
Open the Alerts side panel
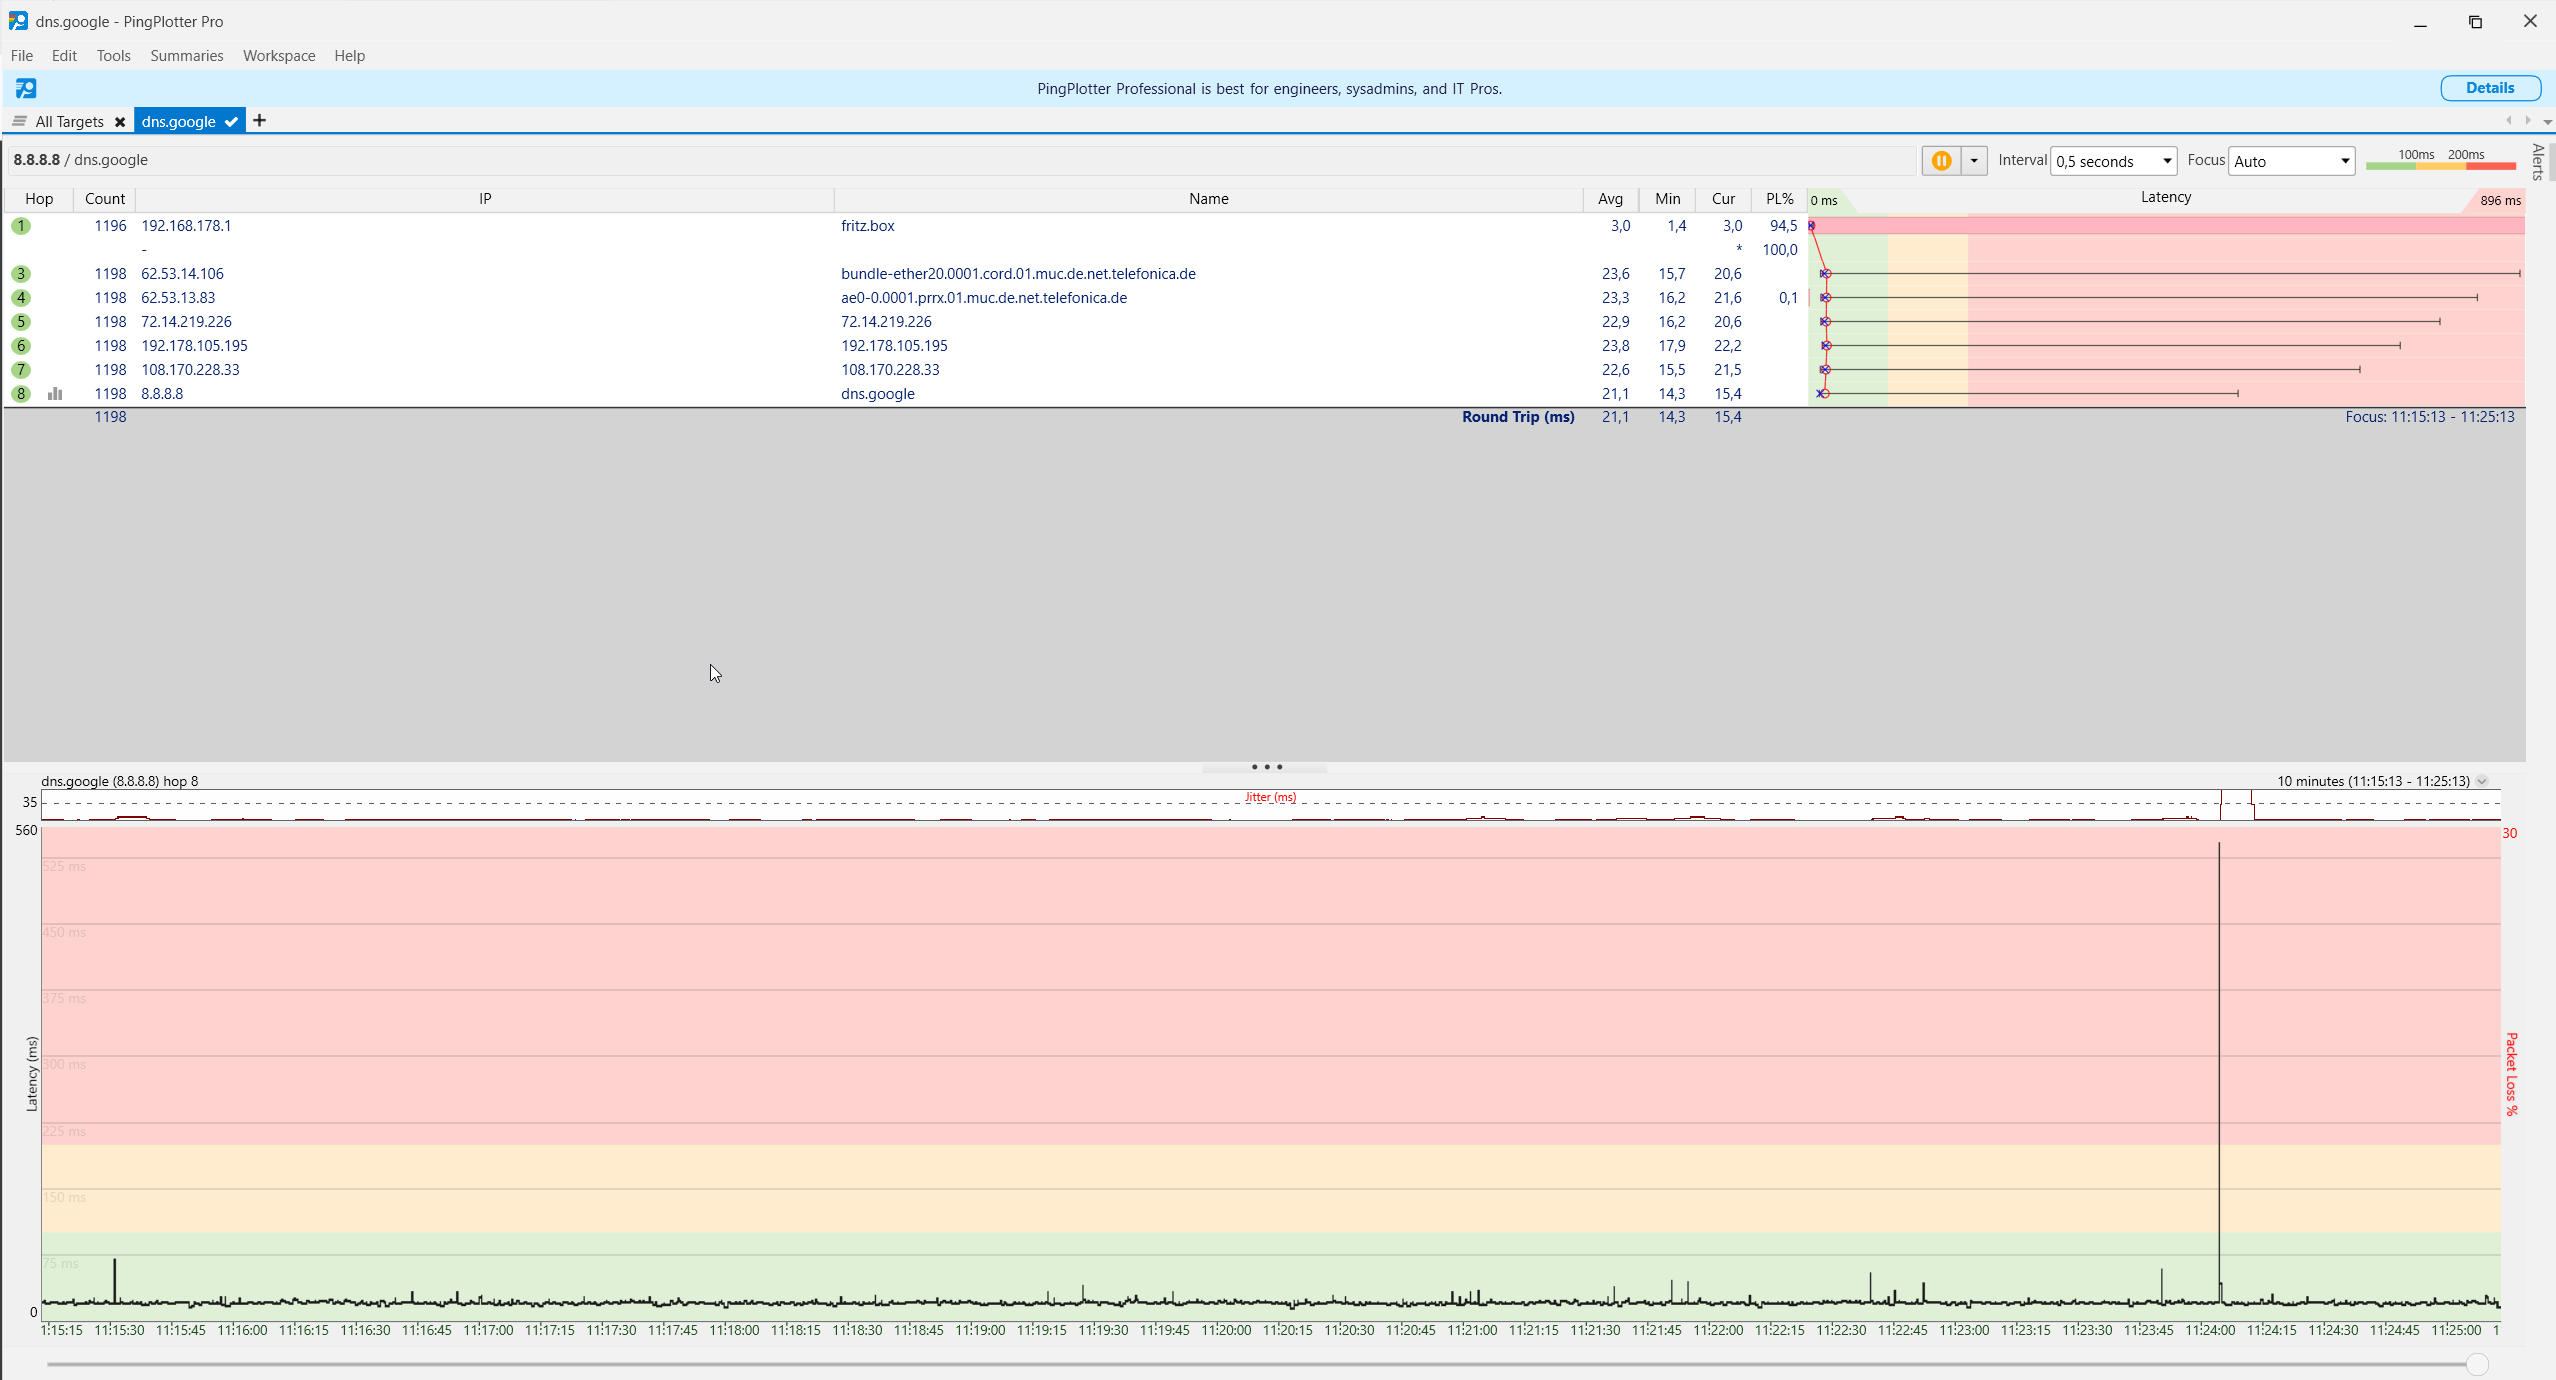coord(2538,162)
